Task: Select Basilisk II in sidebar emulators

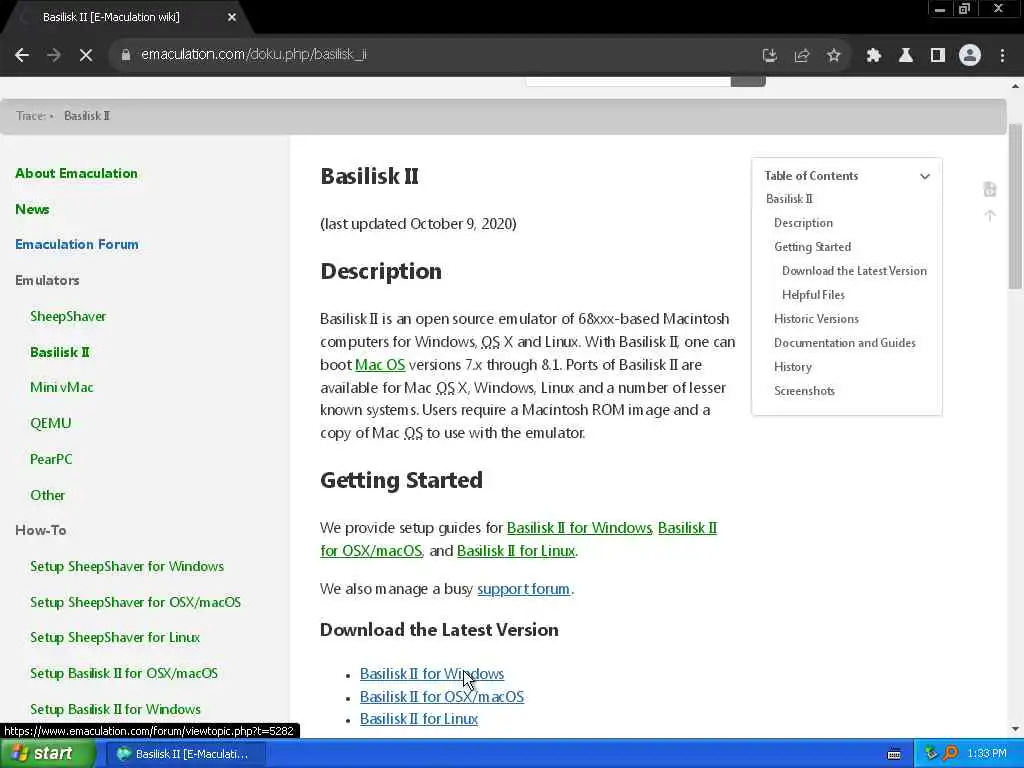Action: [59, 353]
